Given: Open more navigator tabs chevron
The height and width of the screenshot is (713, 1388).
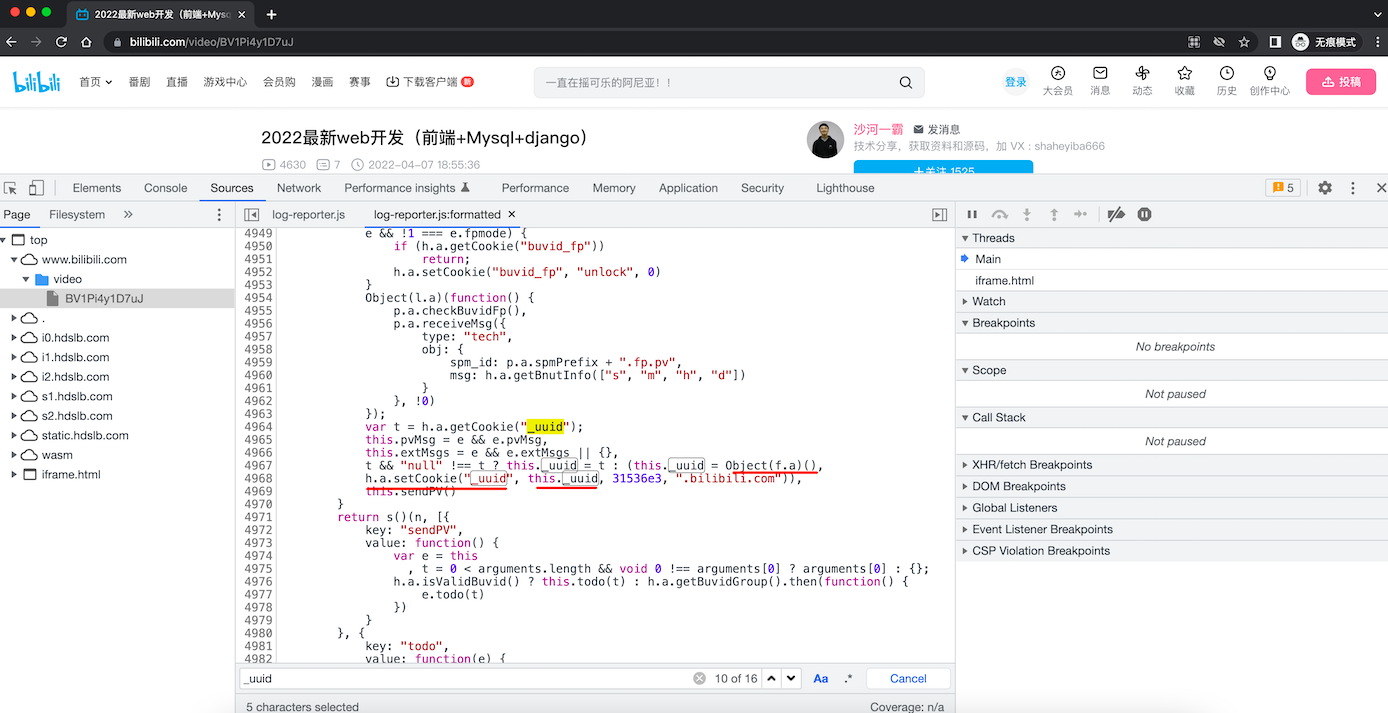Looking at the screenshot, I should (128, 214).
